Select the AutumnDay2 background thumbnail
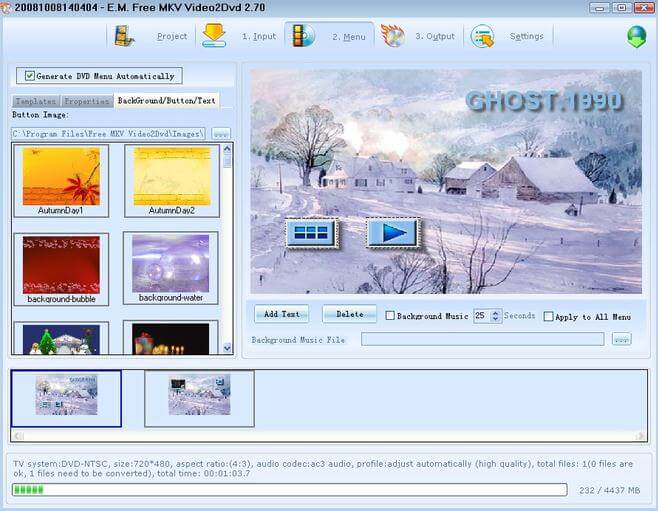 (172, 180)
